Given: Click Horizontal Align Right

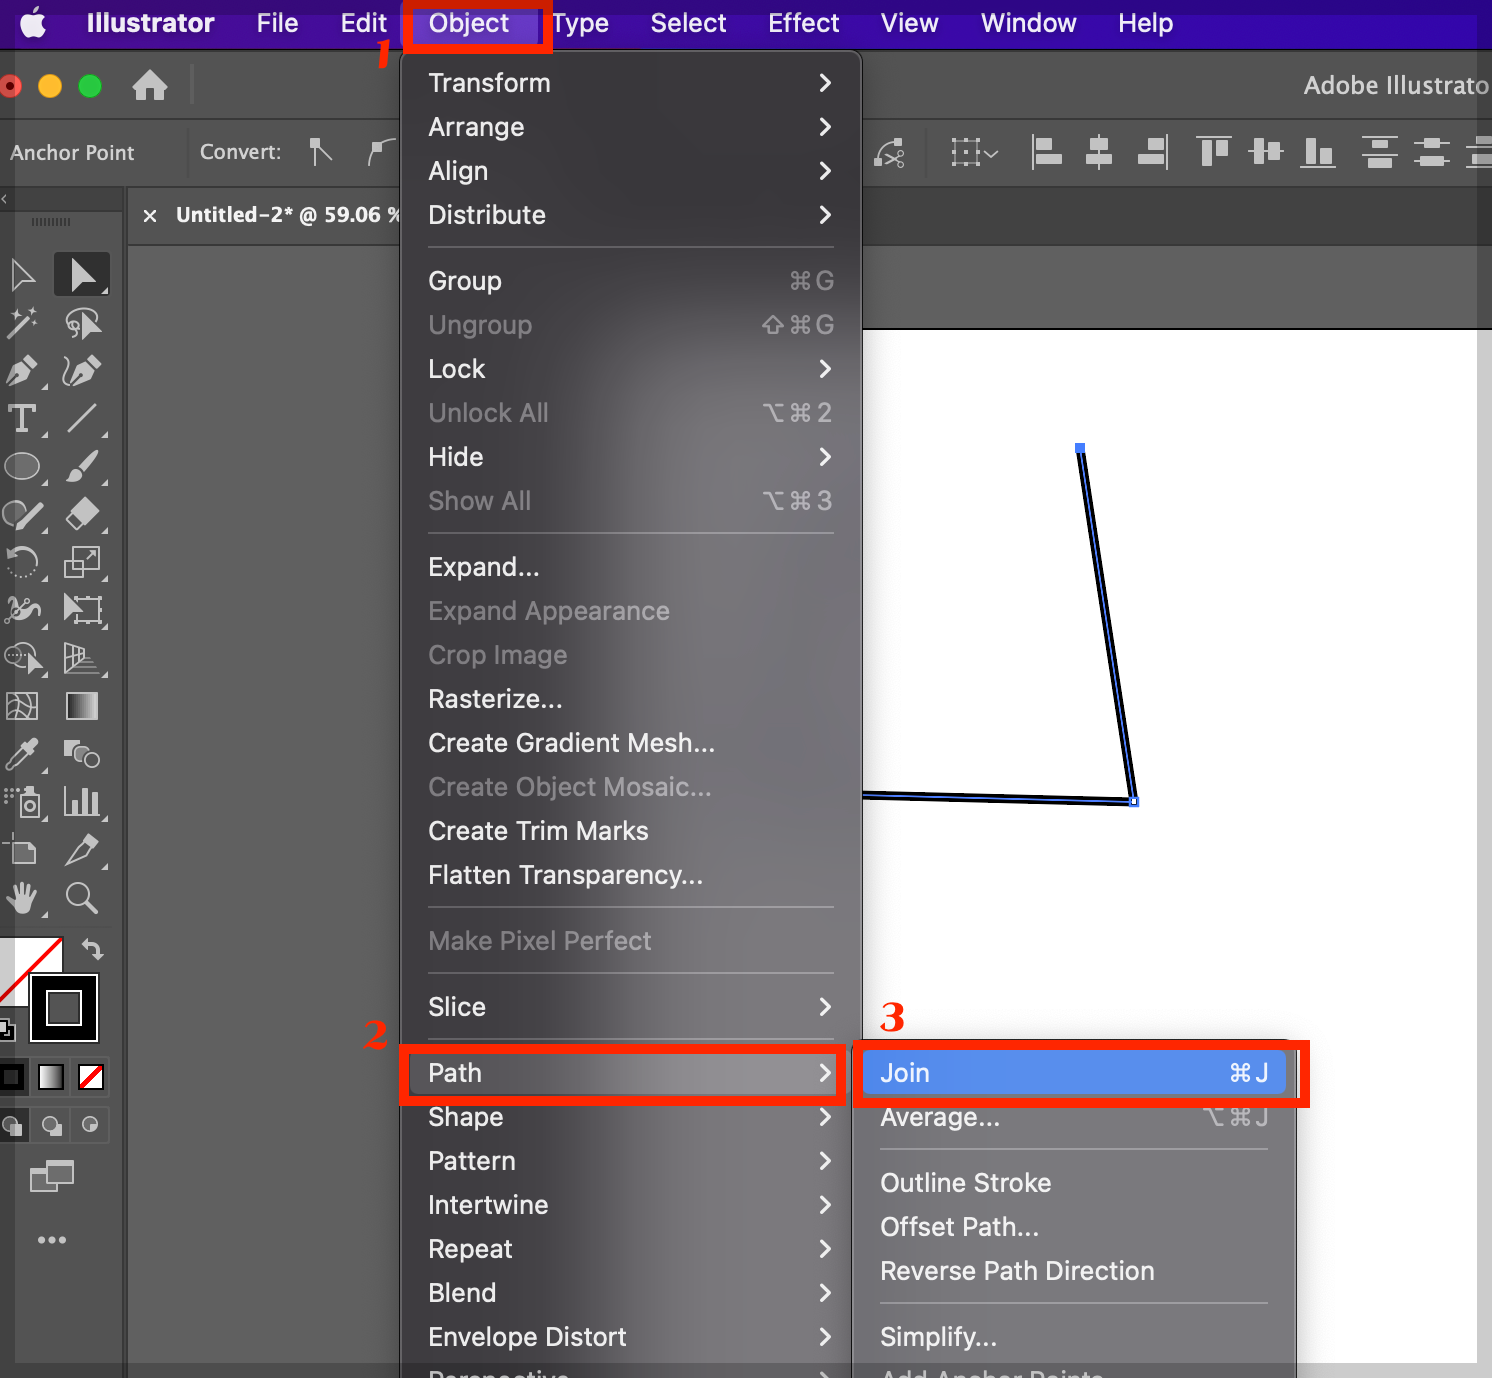Looking at the screenshot, I should point(1152,152).
